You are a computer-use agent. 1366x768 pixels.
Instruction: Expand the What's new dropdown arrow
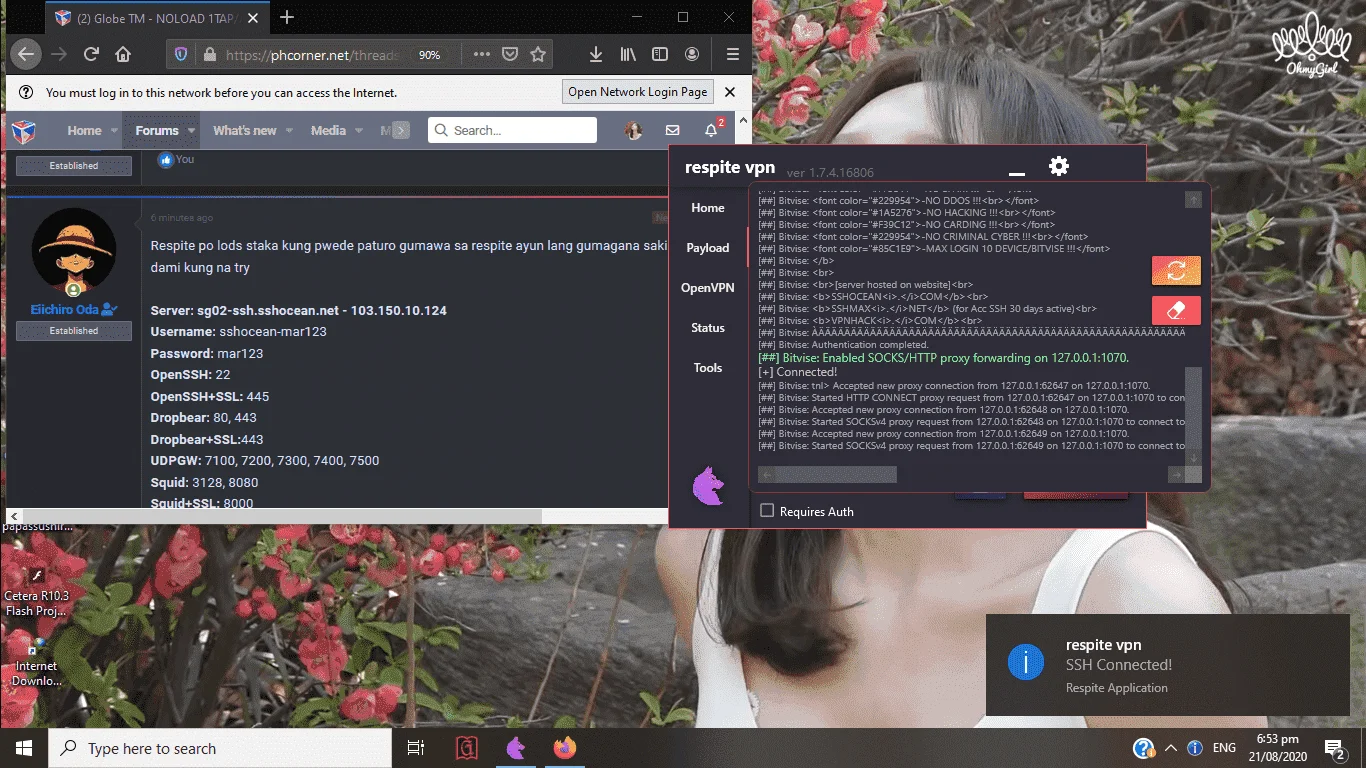(x=289, y=131)
